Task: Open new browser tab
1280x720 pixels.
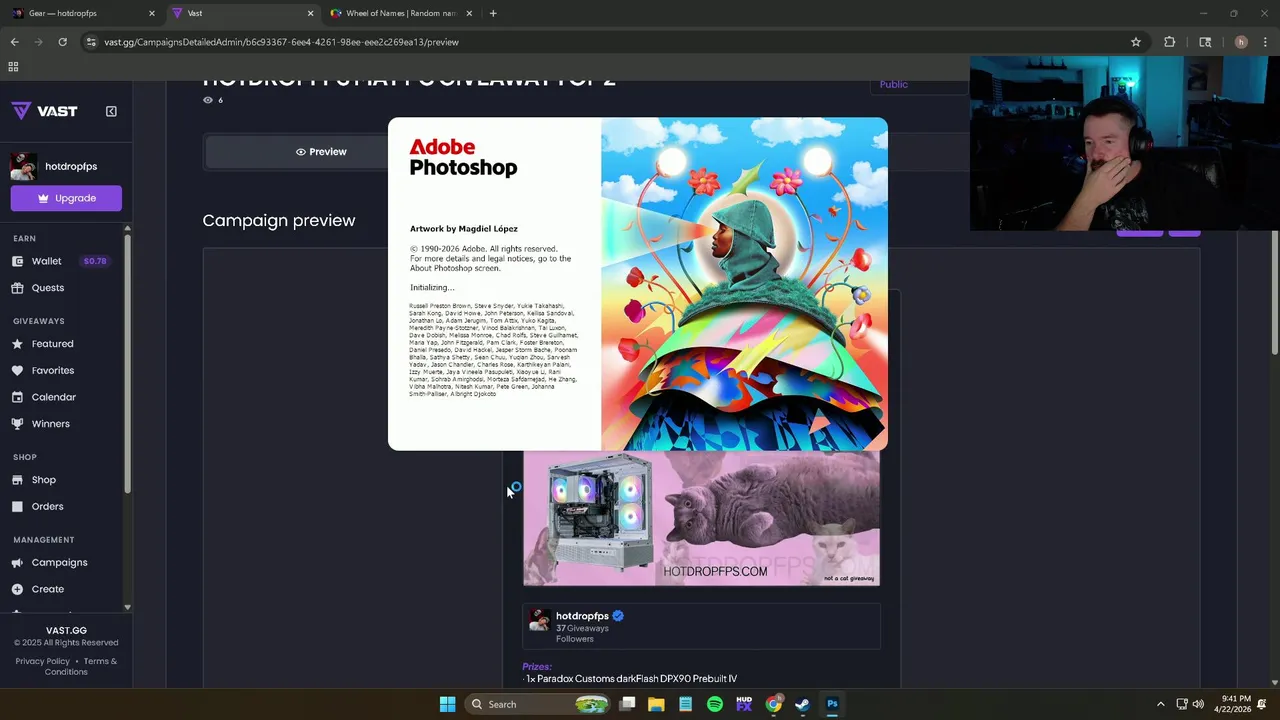Action: pyautogui.click(x=493, y=13)
